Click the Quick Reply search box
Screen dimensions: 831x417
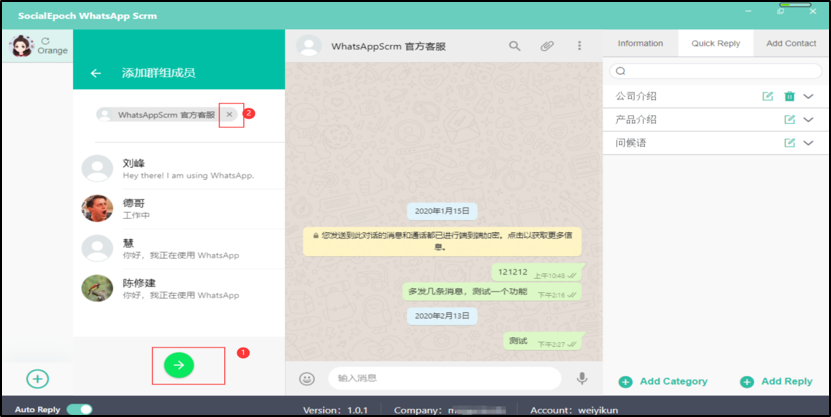[715, 71]
